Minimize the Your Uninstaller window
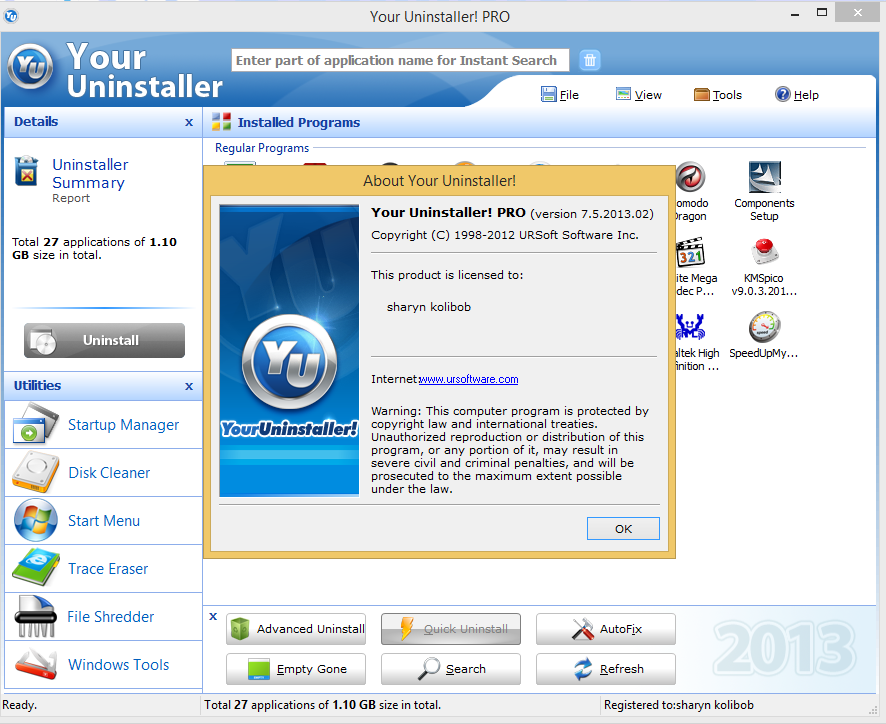The image size is (886, 724). tap(795, 14)
